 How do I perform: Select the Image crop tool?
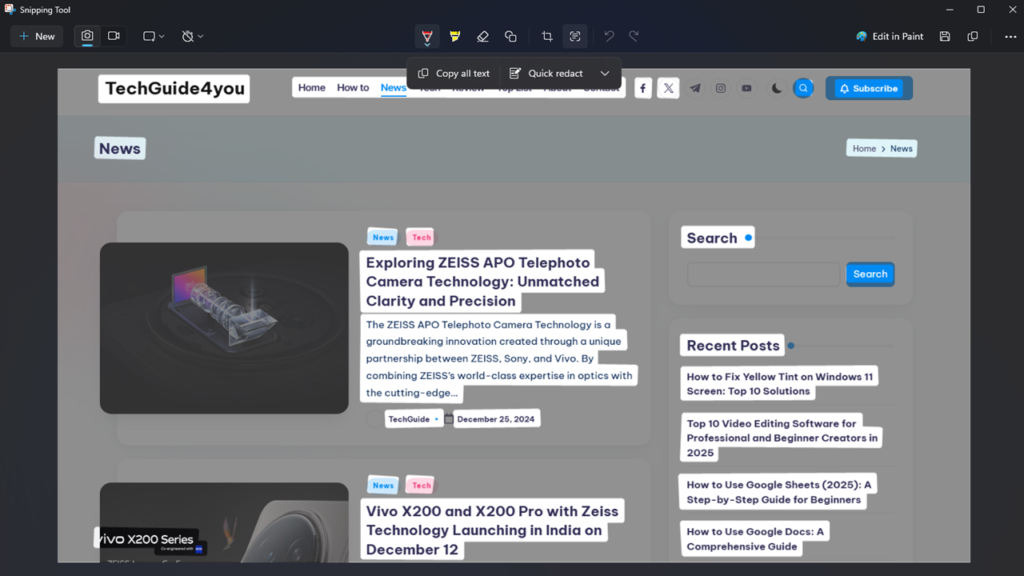[x=547, y=37]
